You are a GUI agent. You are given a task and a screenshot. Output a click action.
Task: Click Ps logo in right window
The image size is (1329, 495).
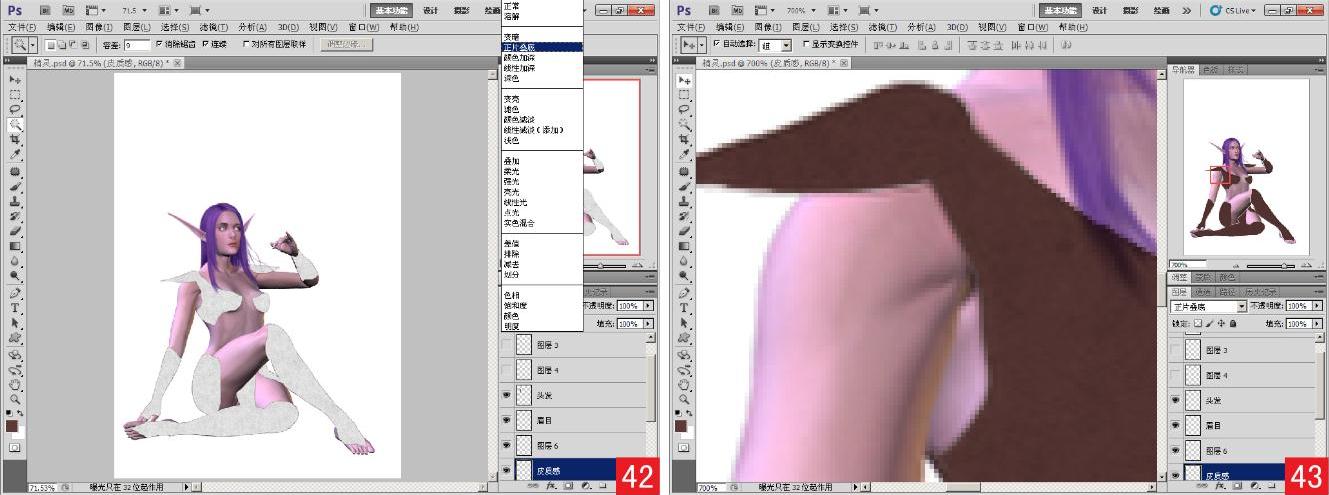coord(685,10)
